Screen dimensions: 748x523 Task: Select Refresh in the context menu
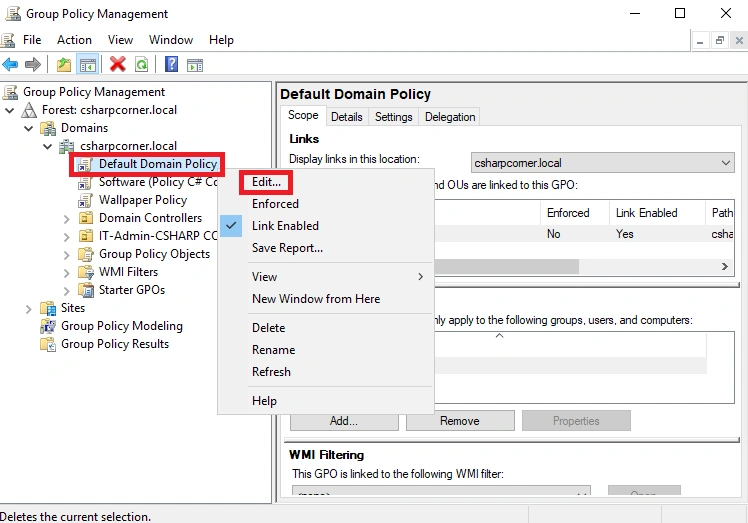click(x=271, y=372)
